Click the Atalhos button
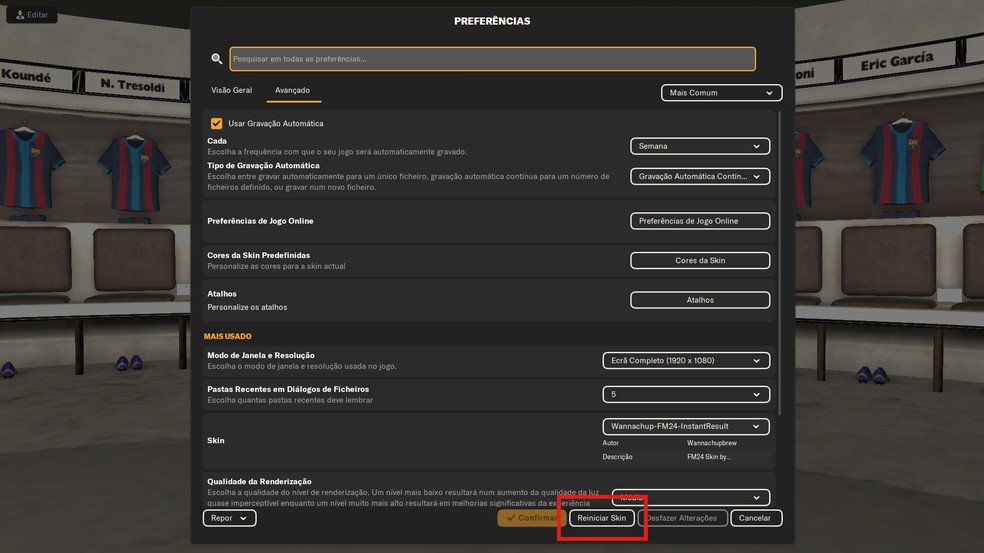This screenshot has width=984, height=553. [700, 300]
